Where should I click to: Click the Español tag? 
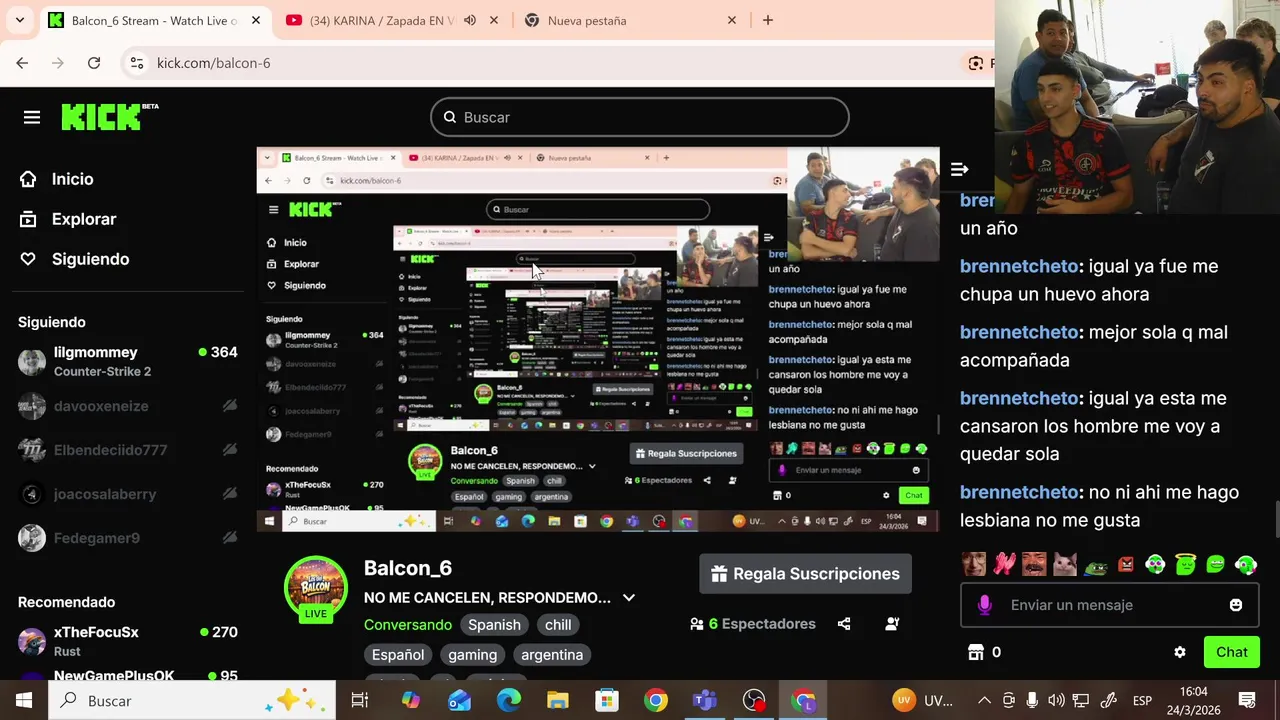click(398, 655)
